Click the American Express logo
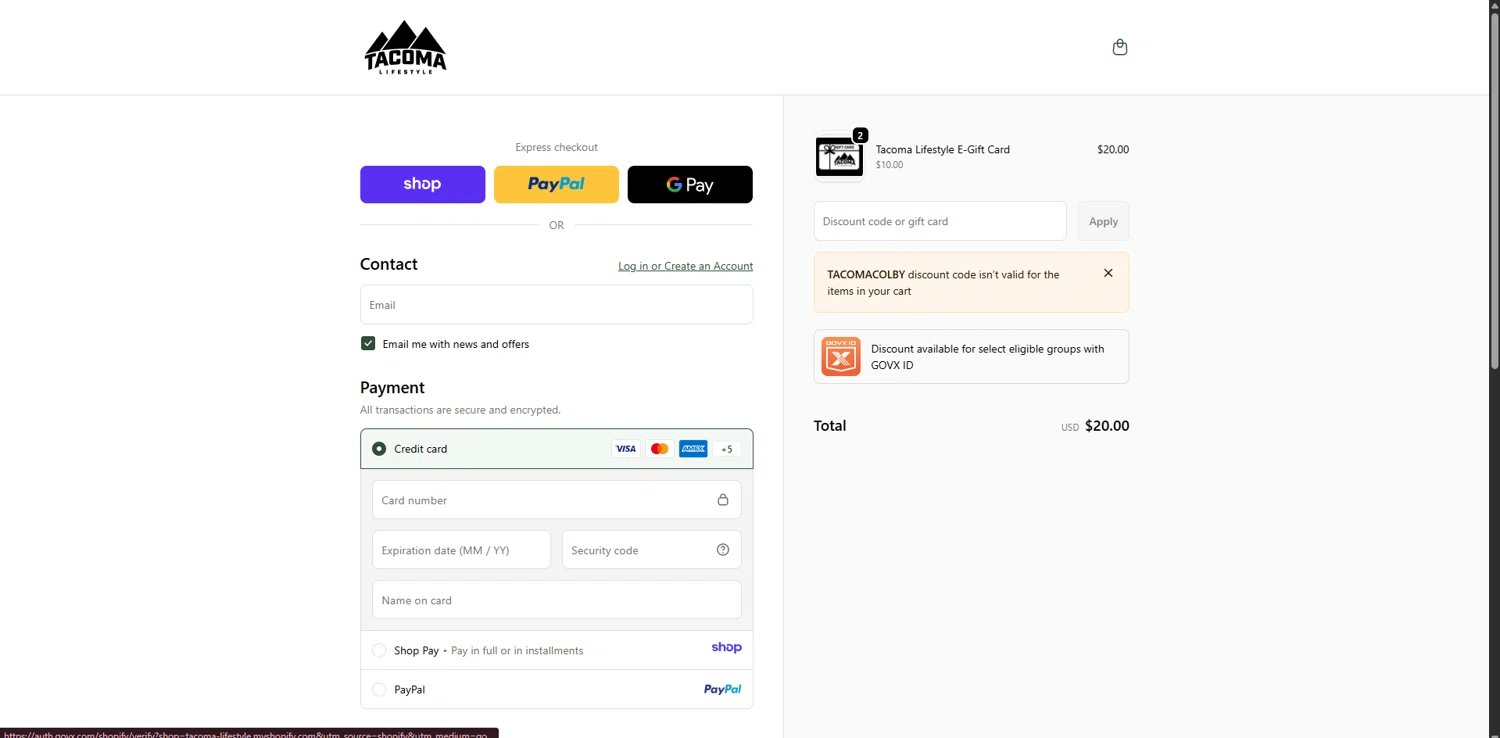 tap(693, 449)
